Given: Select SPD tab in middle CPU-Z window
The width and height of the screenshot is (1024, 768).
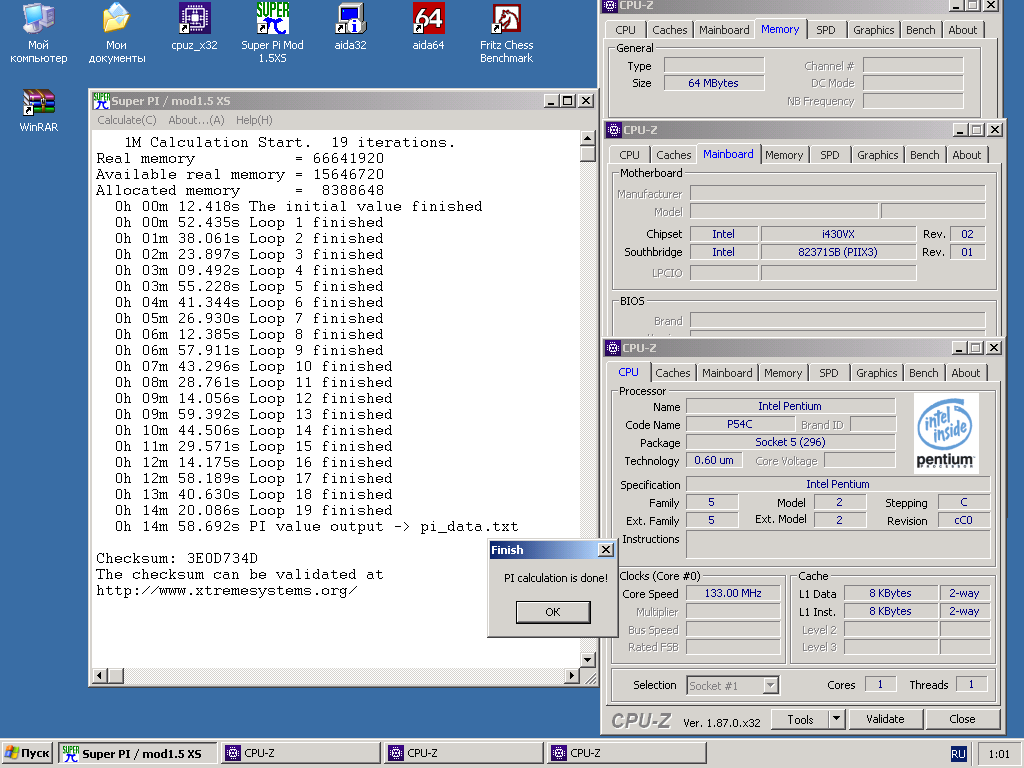Looking at the screenshot, I should 829,155.
